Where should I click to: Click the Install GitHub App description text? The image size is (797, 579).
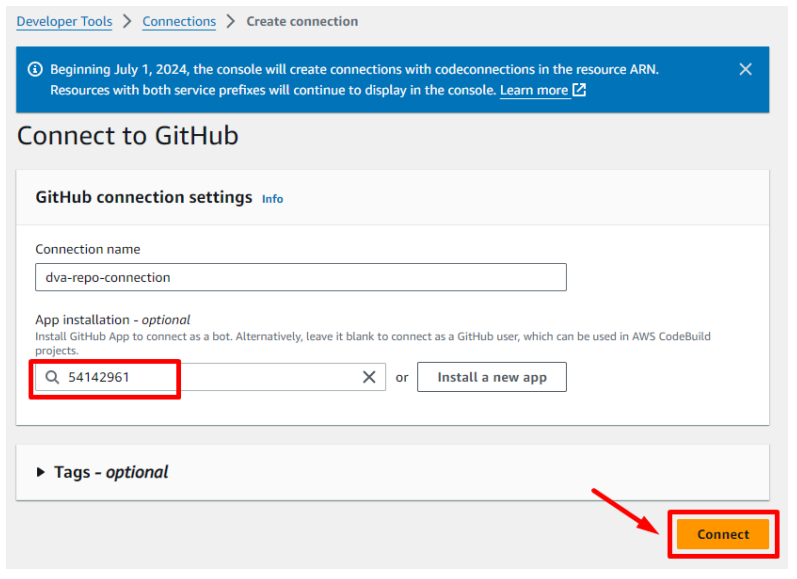[373, 343]
